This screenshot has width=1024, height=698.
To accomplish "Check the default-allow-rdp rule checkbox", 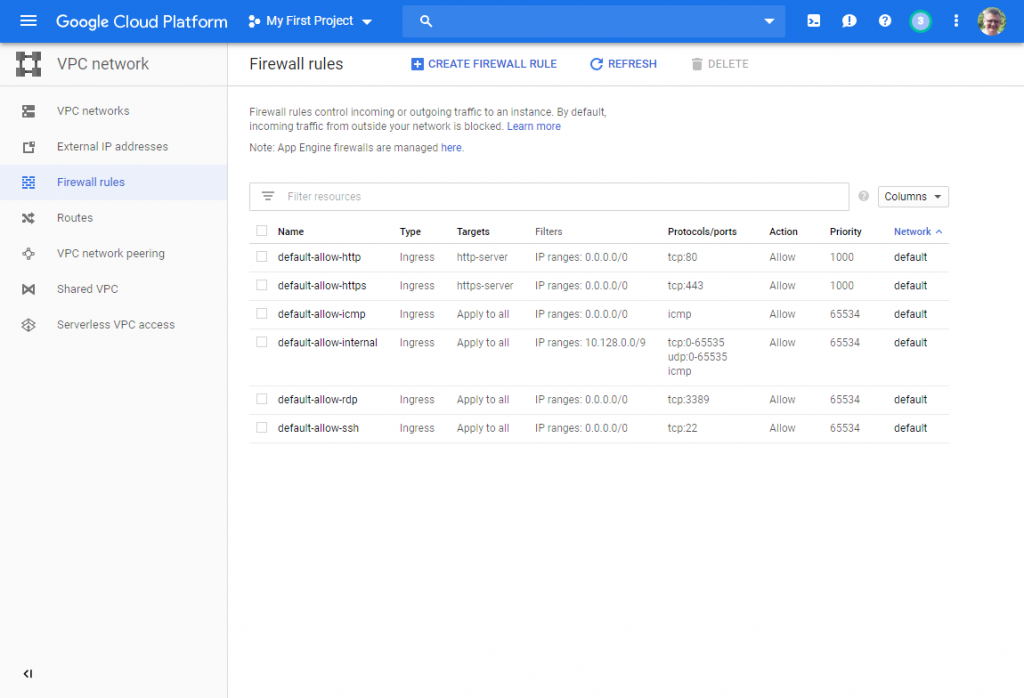I will [x=262, y=399].
